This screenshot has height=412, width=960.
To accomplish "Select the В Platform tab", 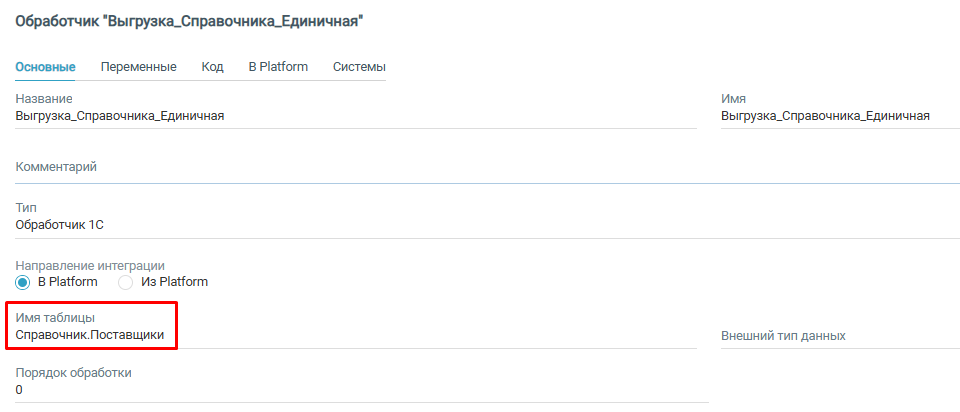I will tap(278, 67).
